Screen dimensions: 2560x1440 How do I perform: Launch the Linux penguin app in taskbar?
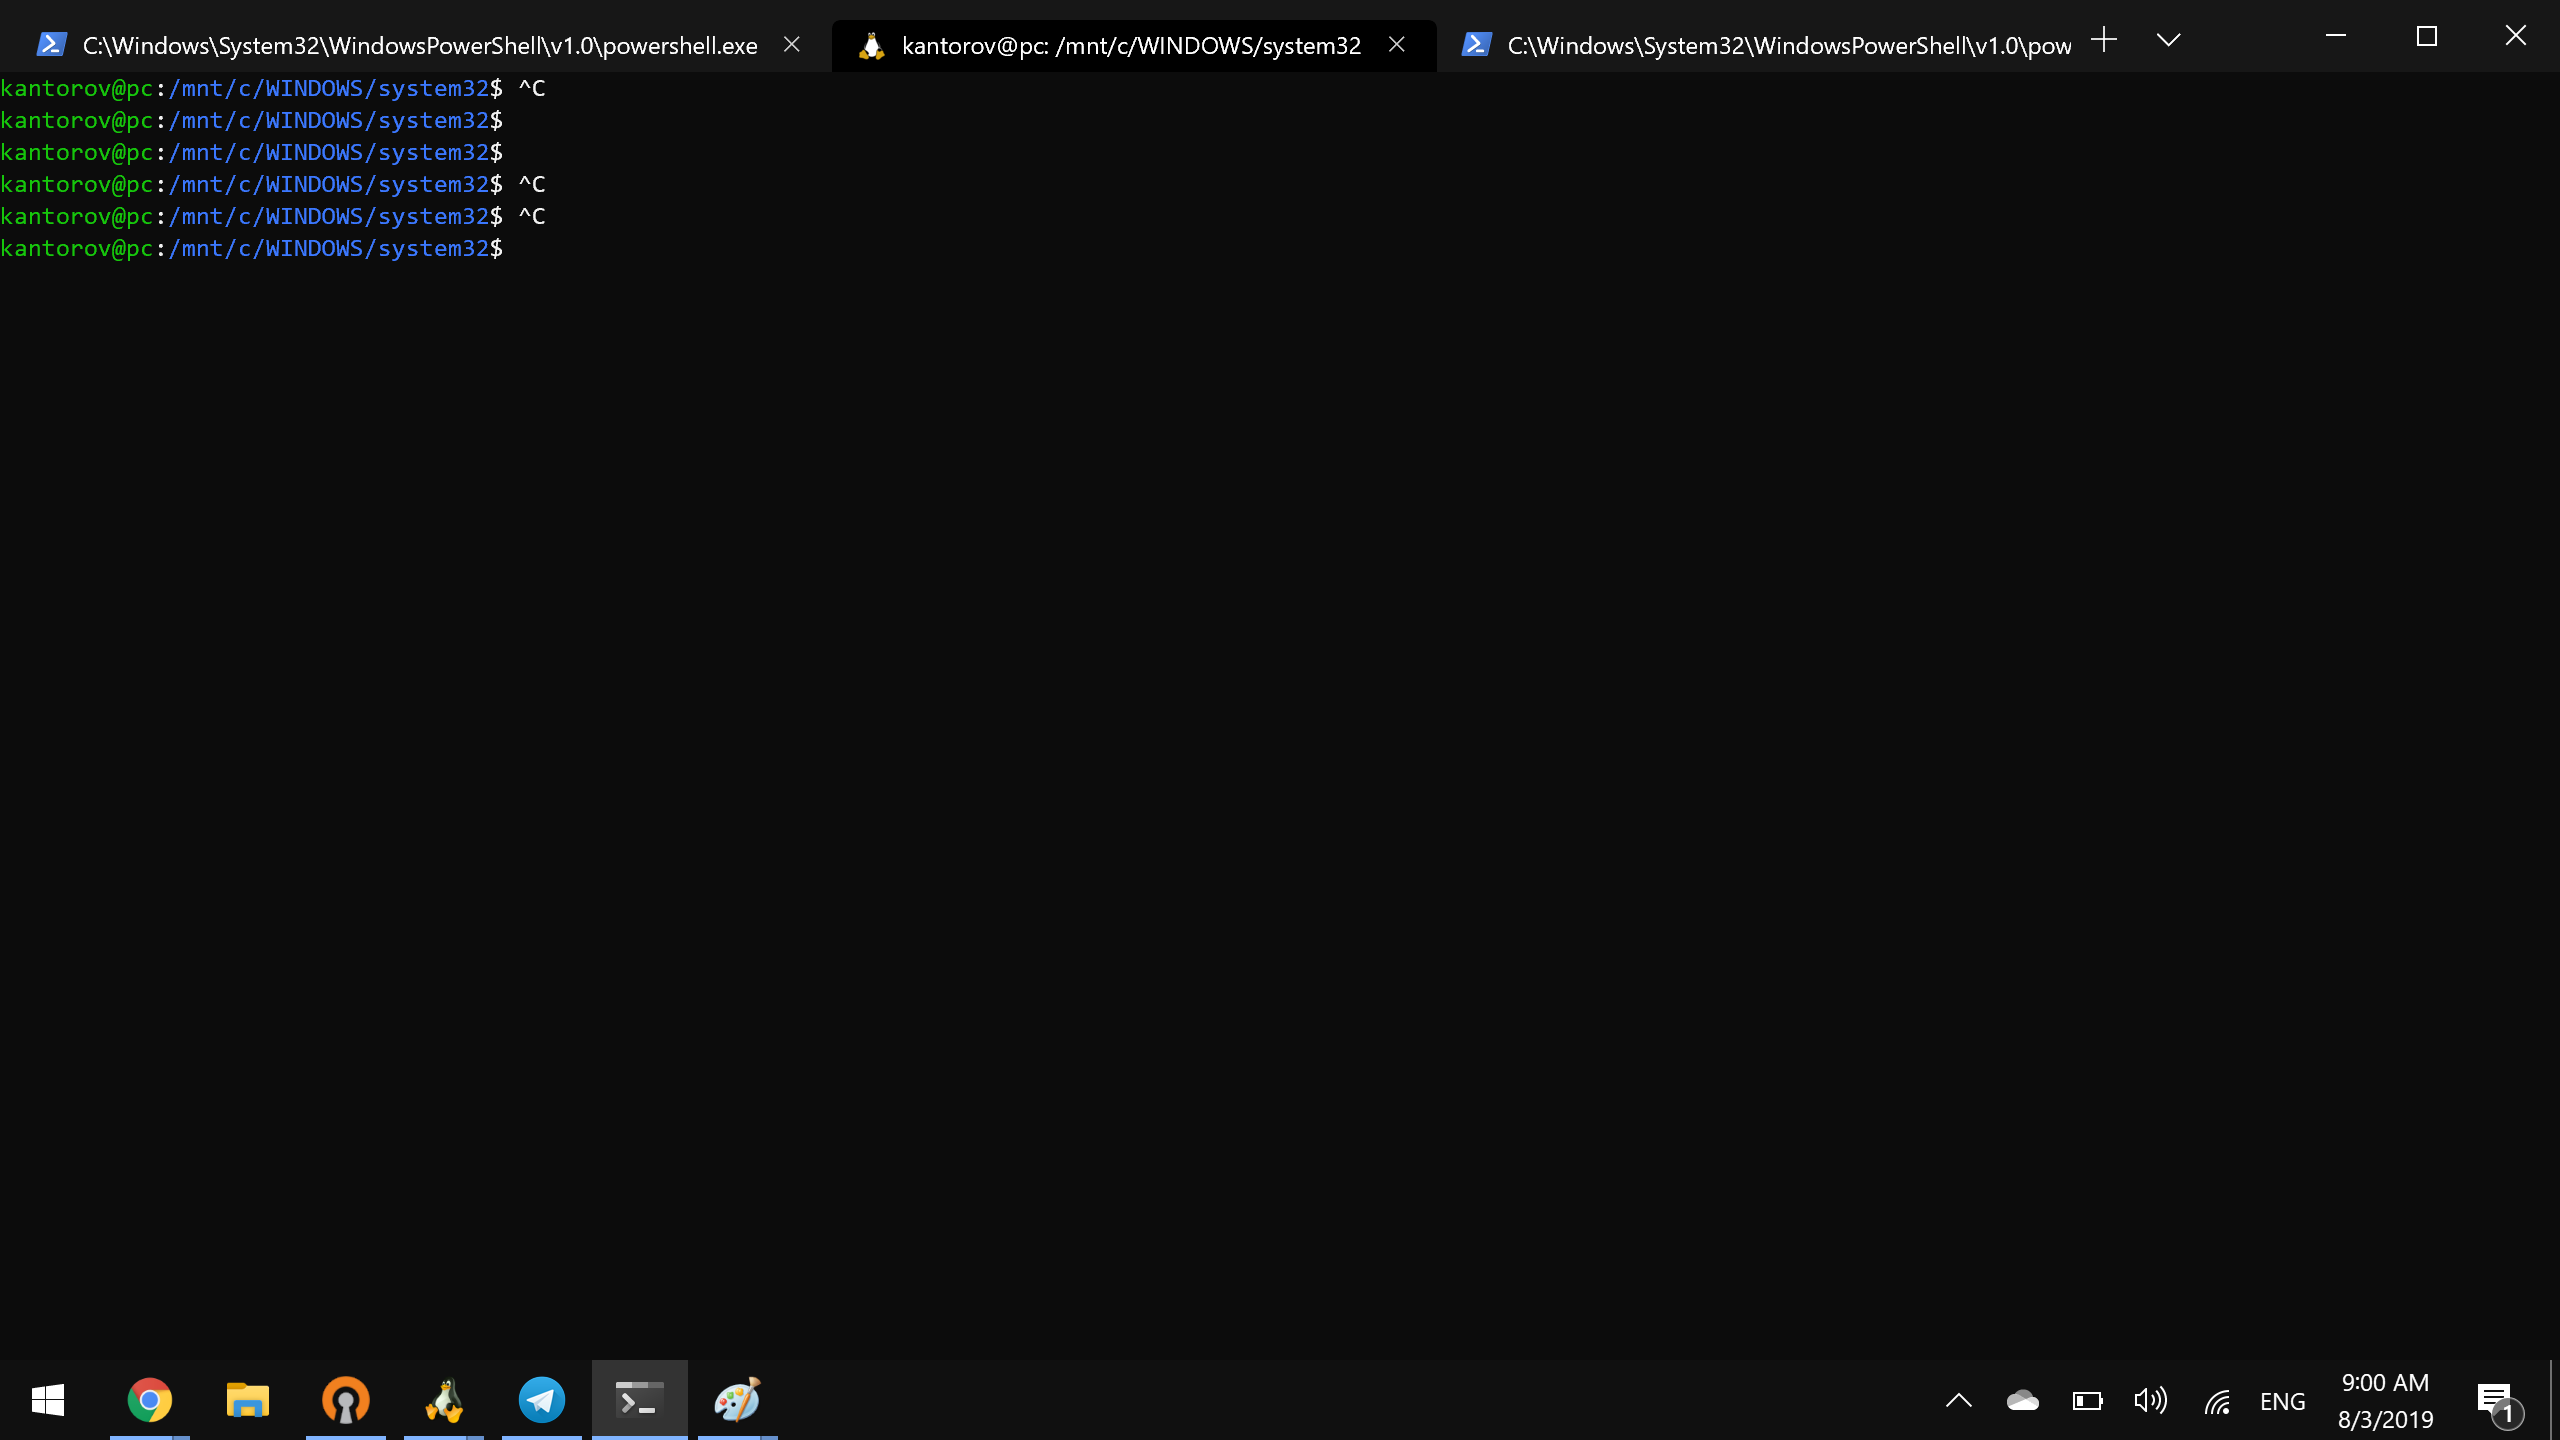[443, 1400]
